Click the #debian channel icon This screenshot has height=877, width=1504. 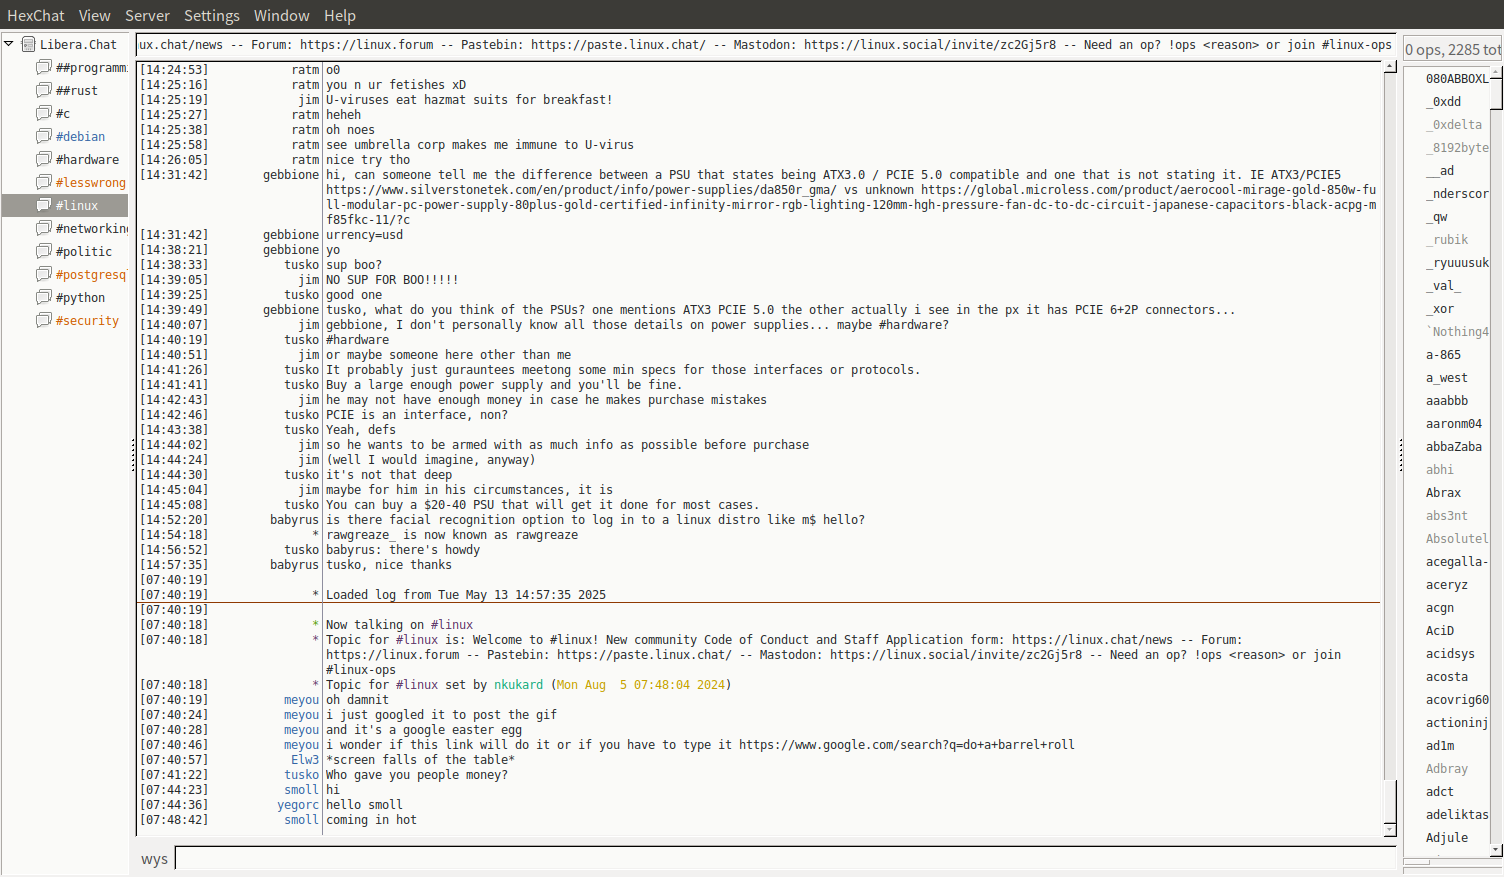click(44, 136)
